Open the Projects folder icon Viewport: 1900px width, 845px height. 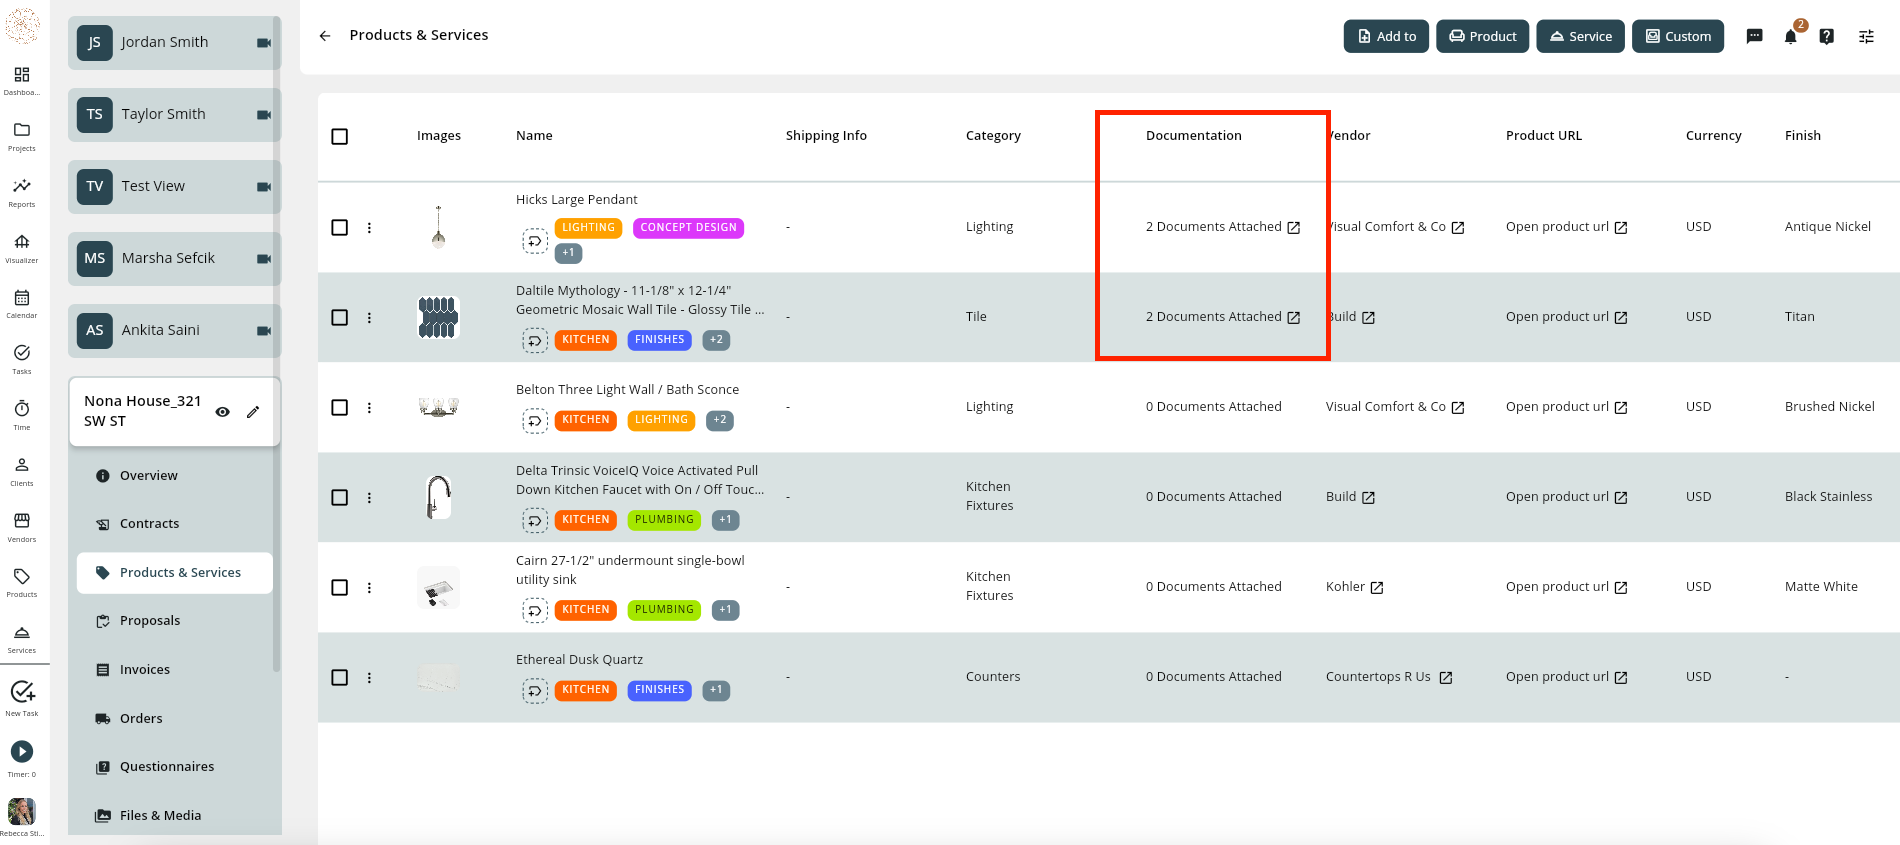click(x=22, y=130)
